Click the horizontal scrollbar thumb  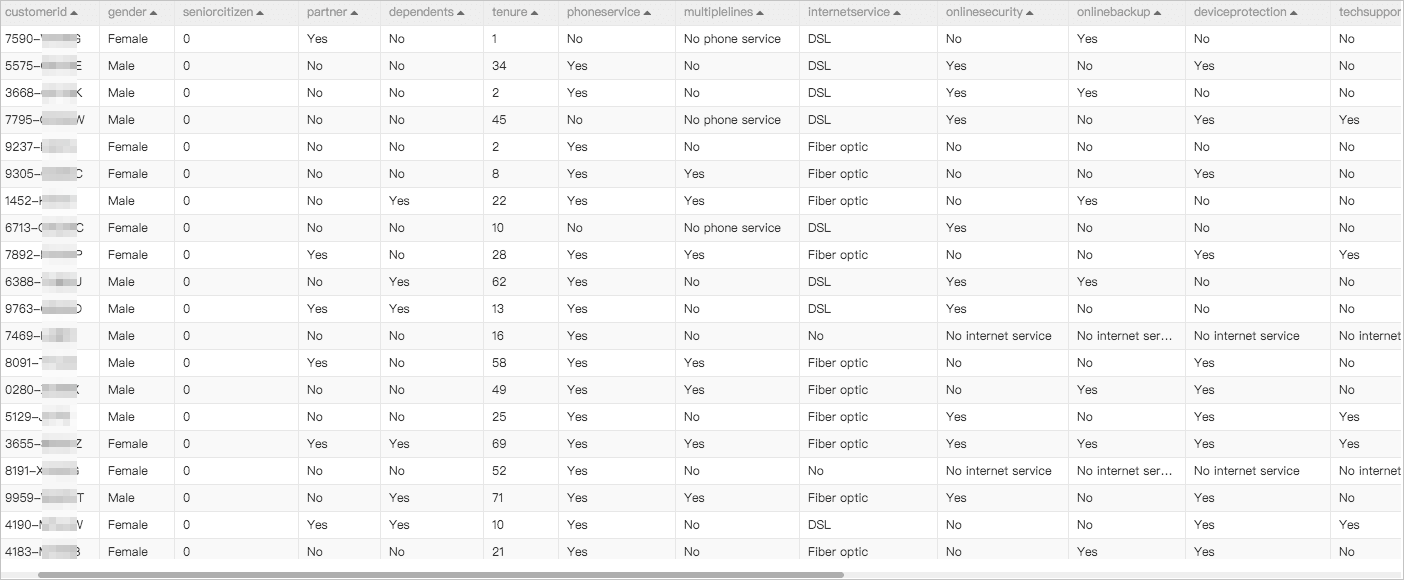[441, 575]
